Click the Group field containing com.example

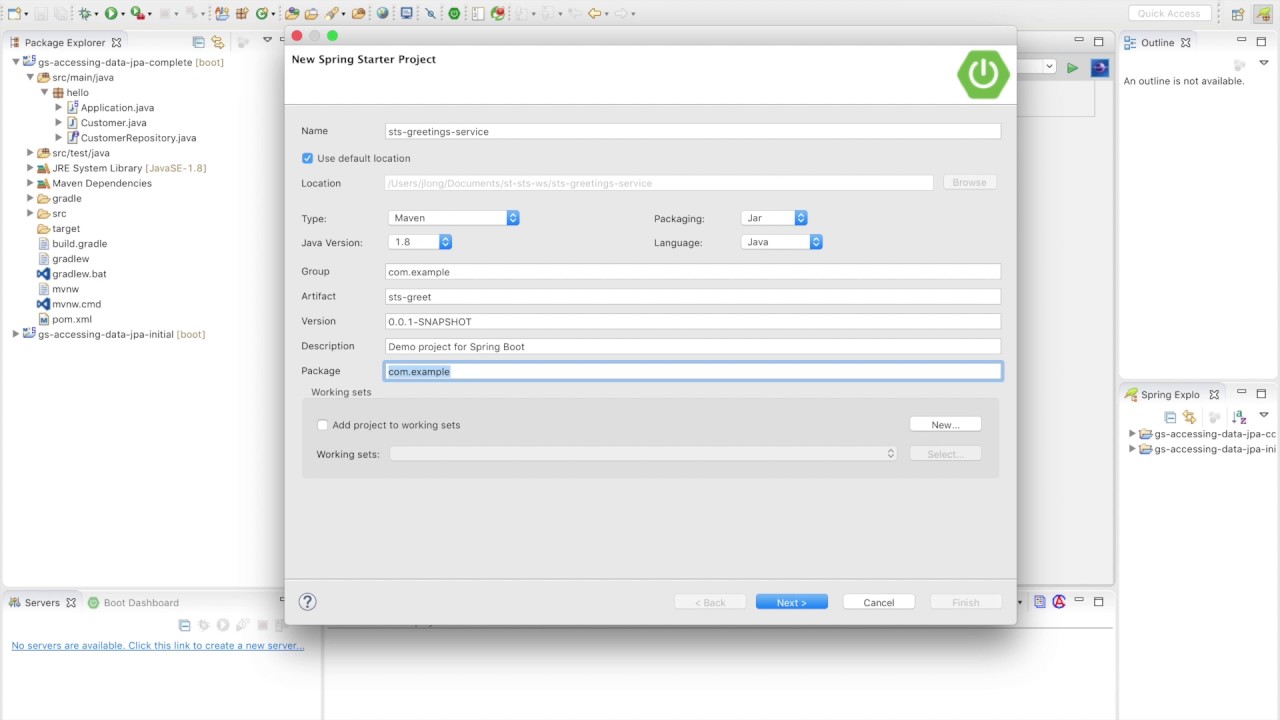click(693, 272)
